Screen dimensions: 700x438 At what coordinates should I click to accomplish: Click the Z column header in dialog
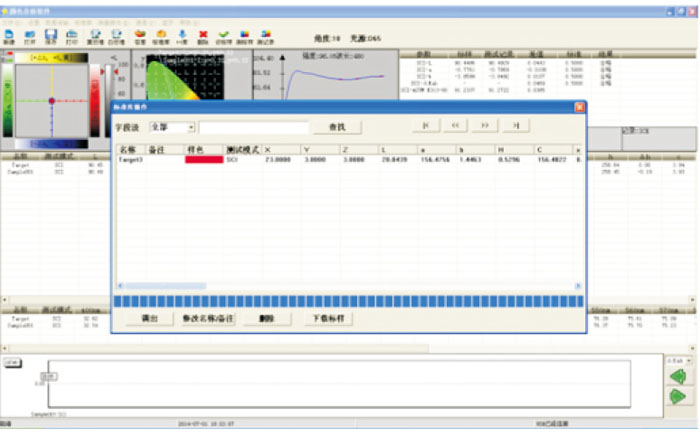(359, 150)
